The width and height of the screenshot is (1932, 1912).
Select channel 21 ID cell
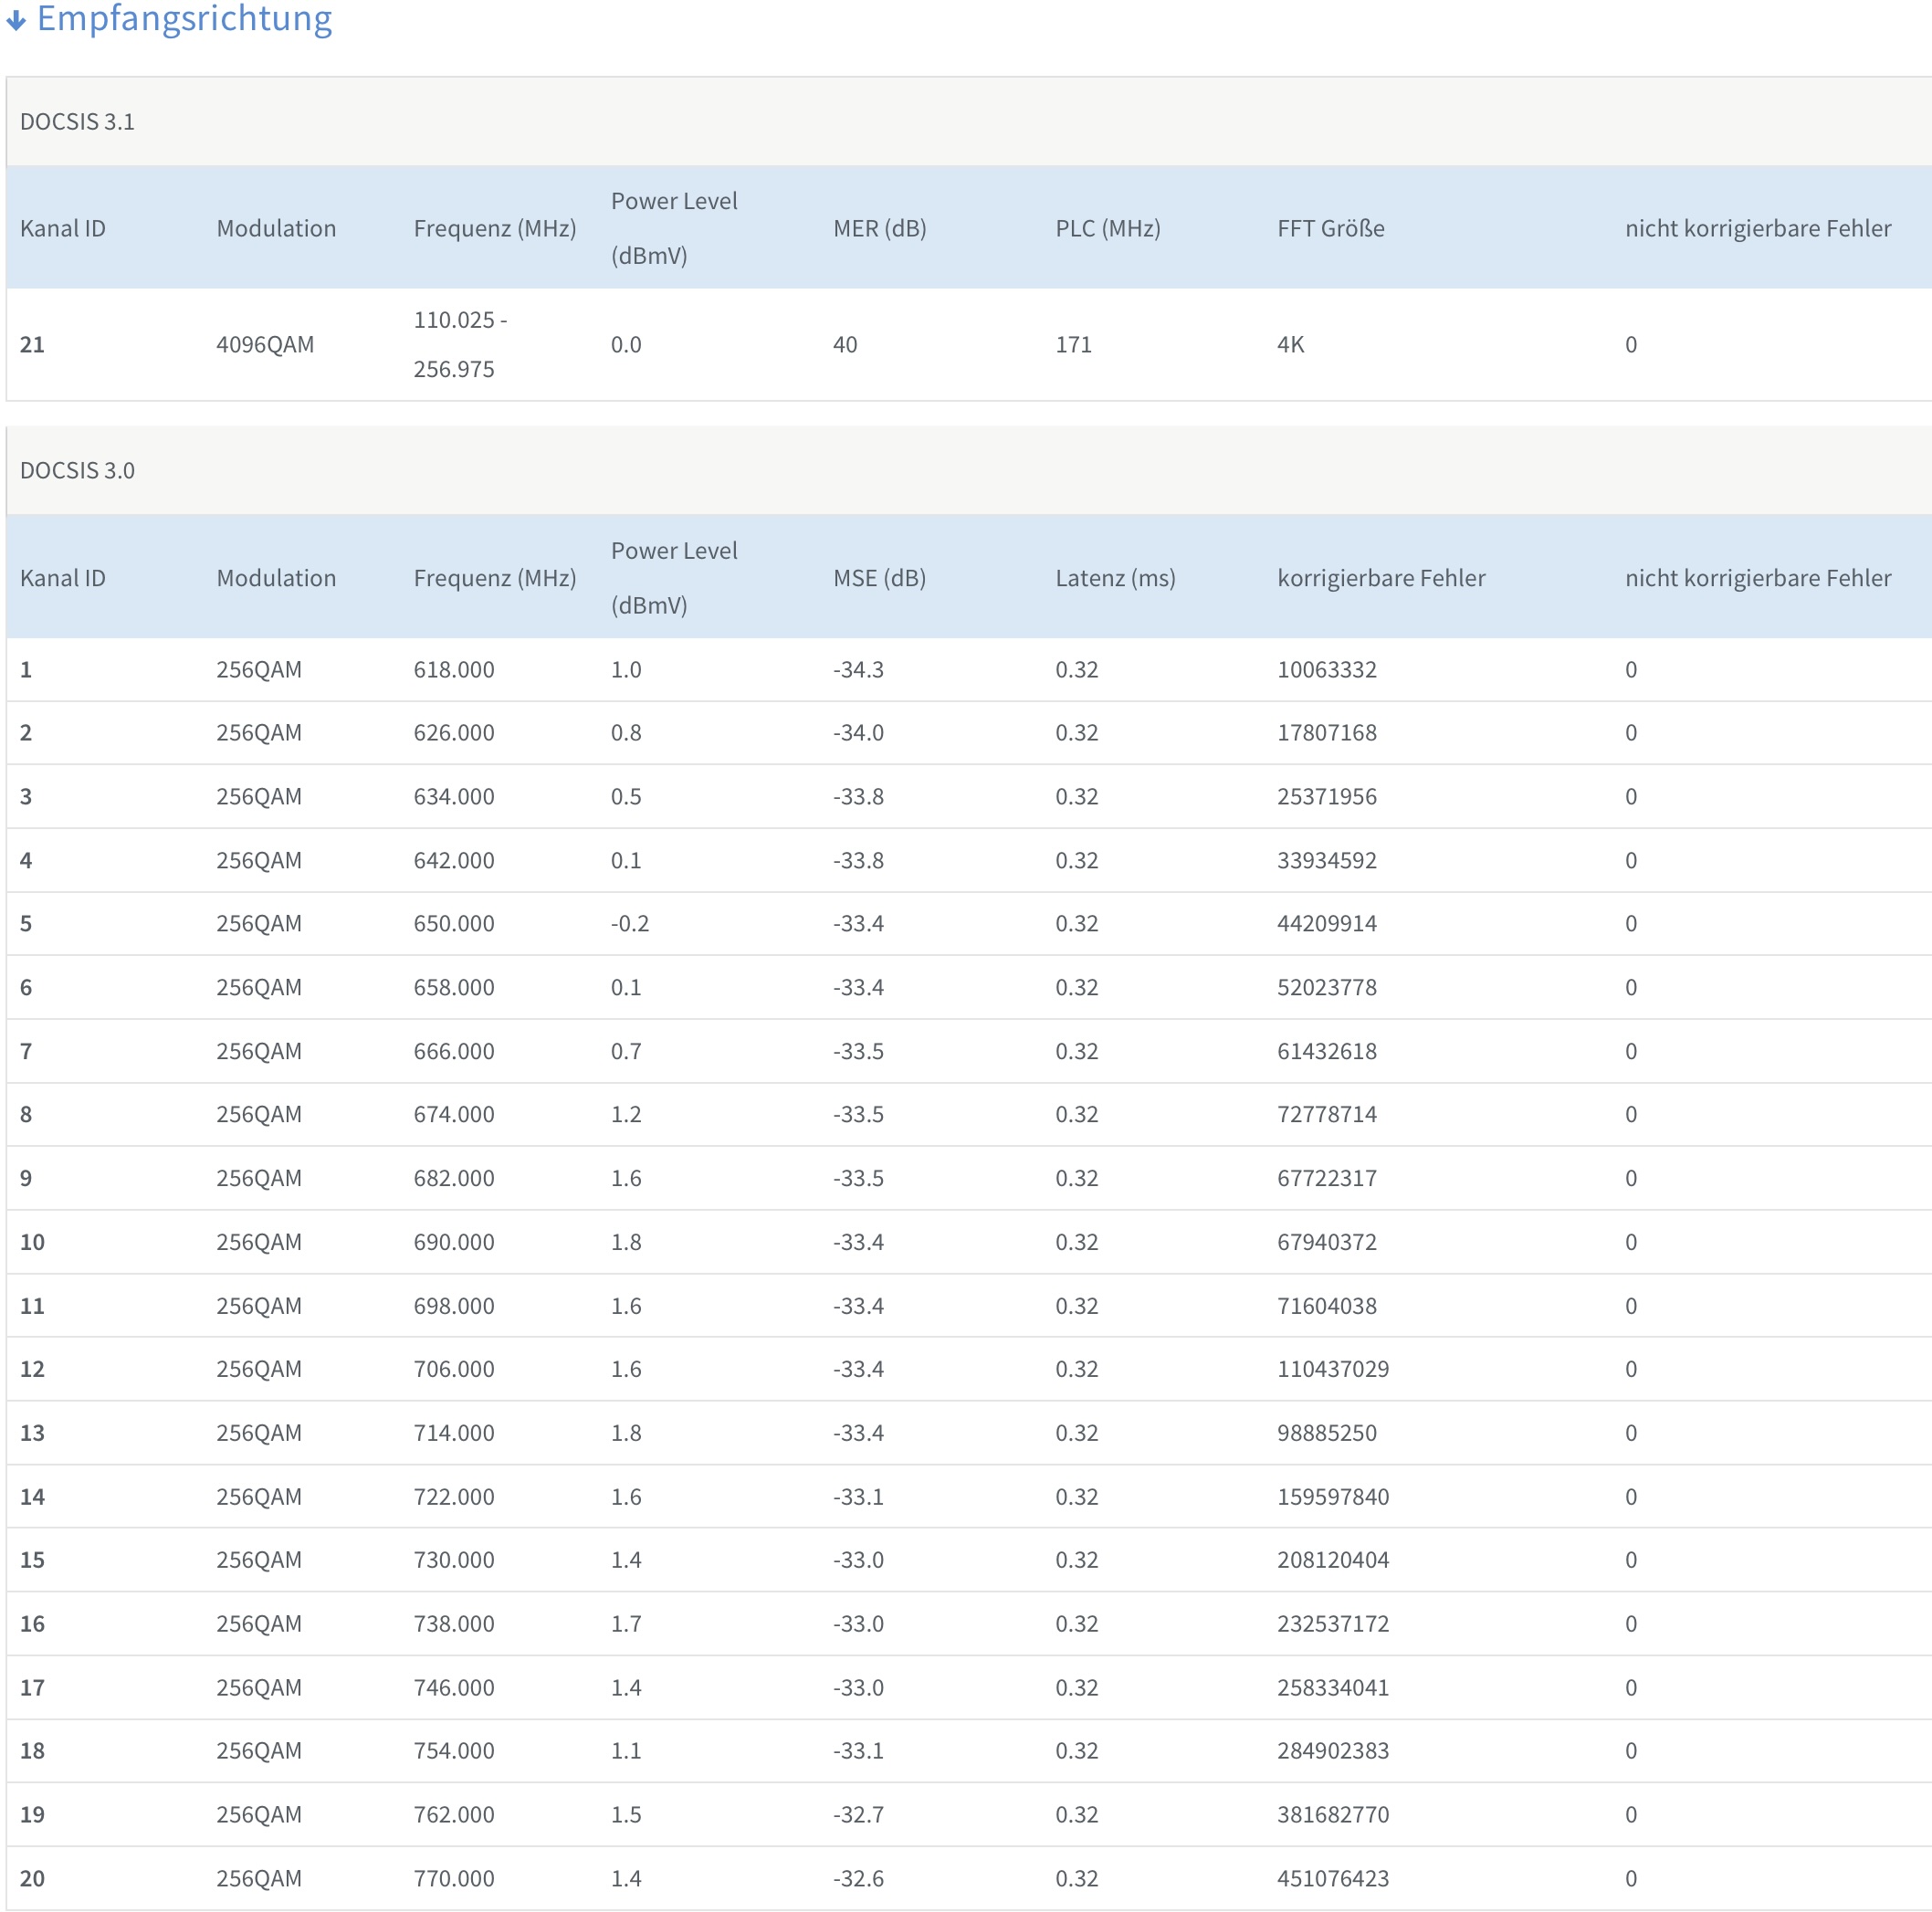click(33, 345)
